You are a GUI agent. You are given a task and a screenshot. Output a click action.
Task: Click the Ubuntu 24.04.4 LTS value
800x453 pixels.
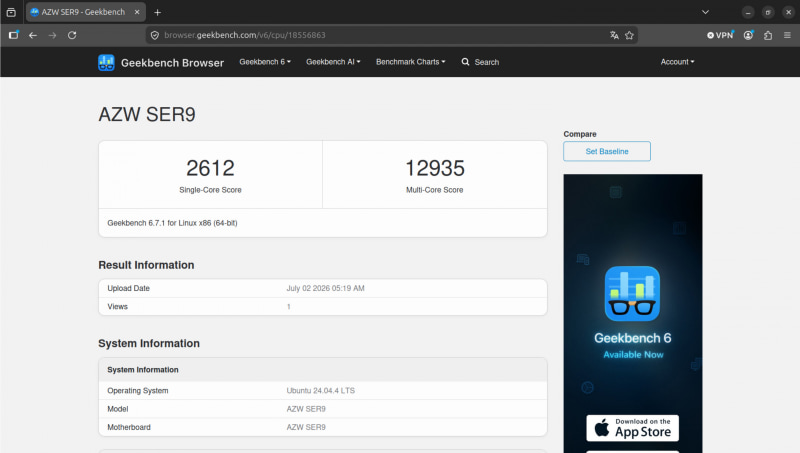click(x=320, y=391)
